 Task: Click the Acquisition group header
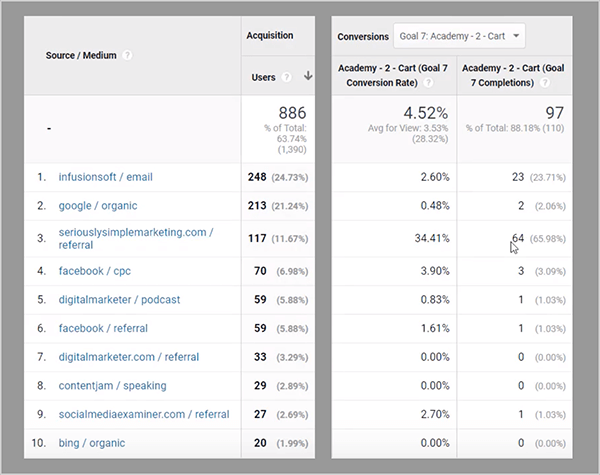(270, 36)
